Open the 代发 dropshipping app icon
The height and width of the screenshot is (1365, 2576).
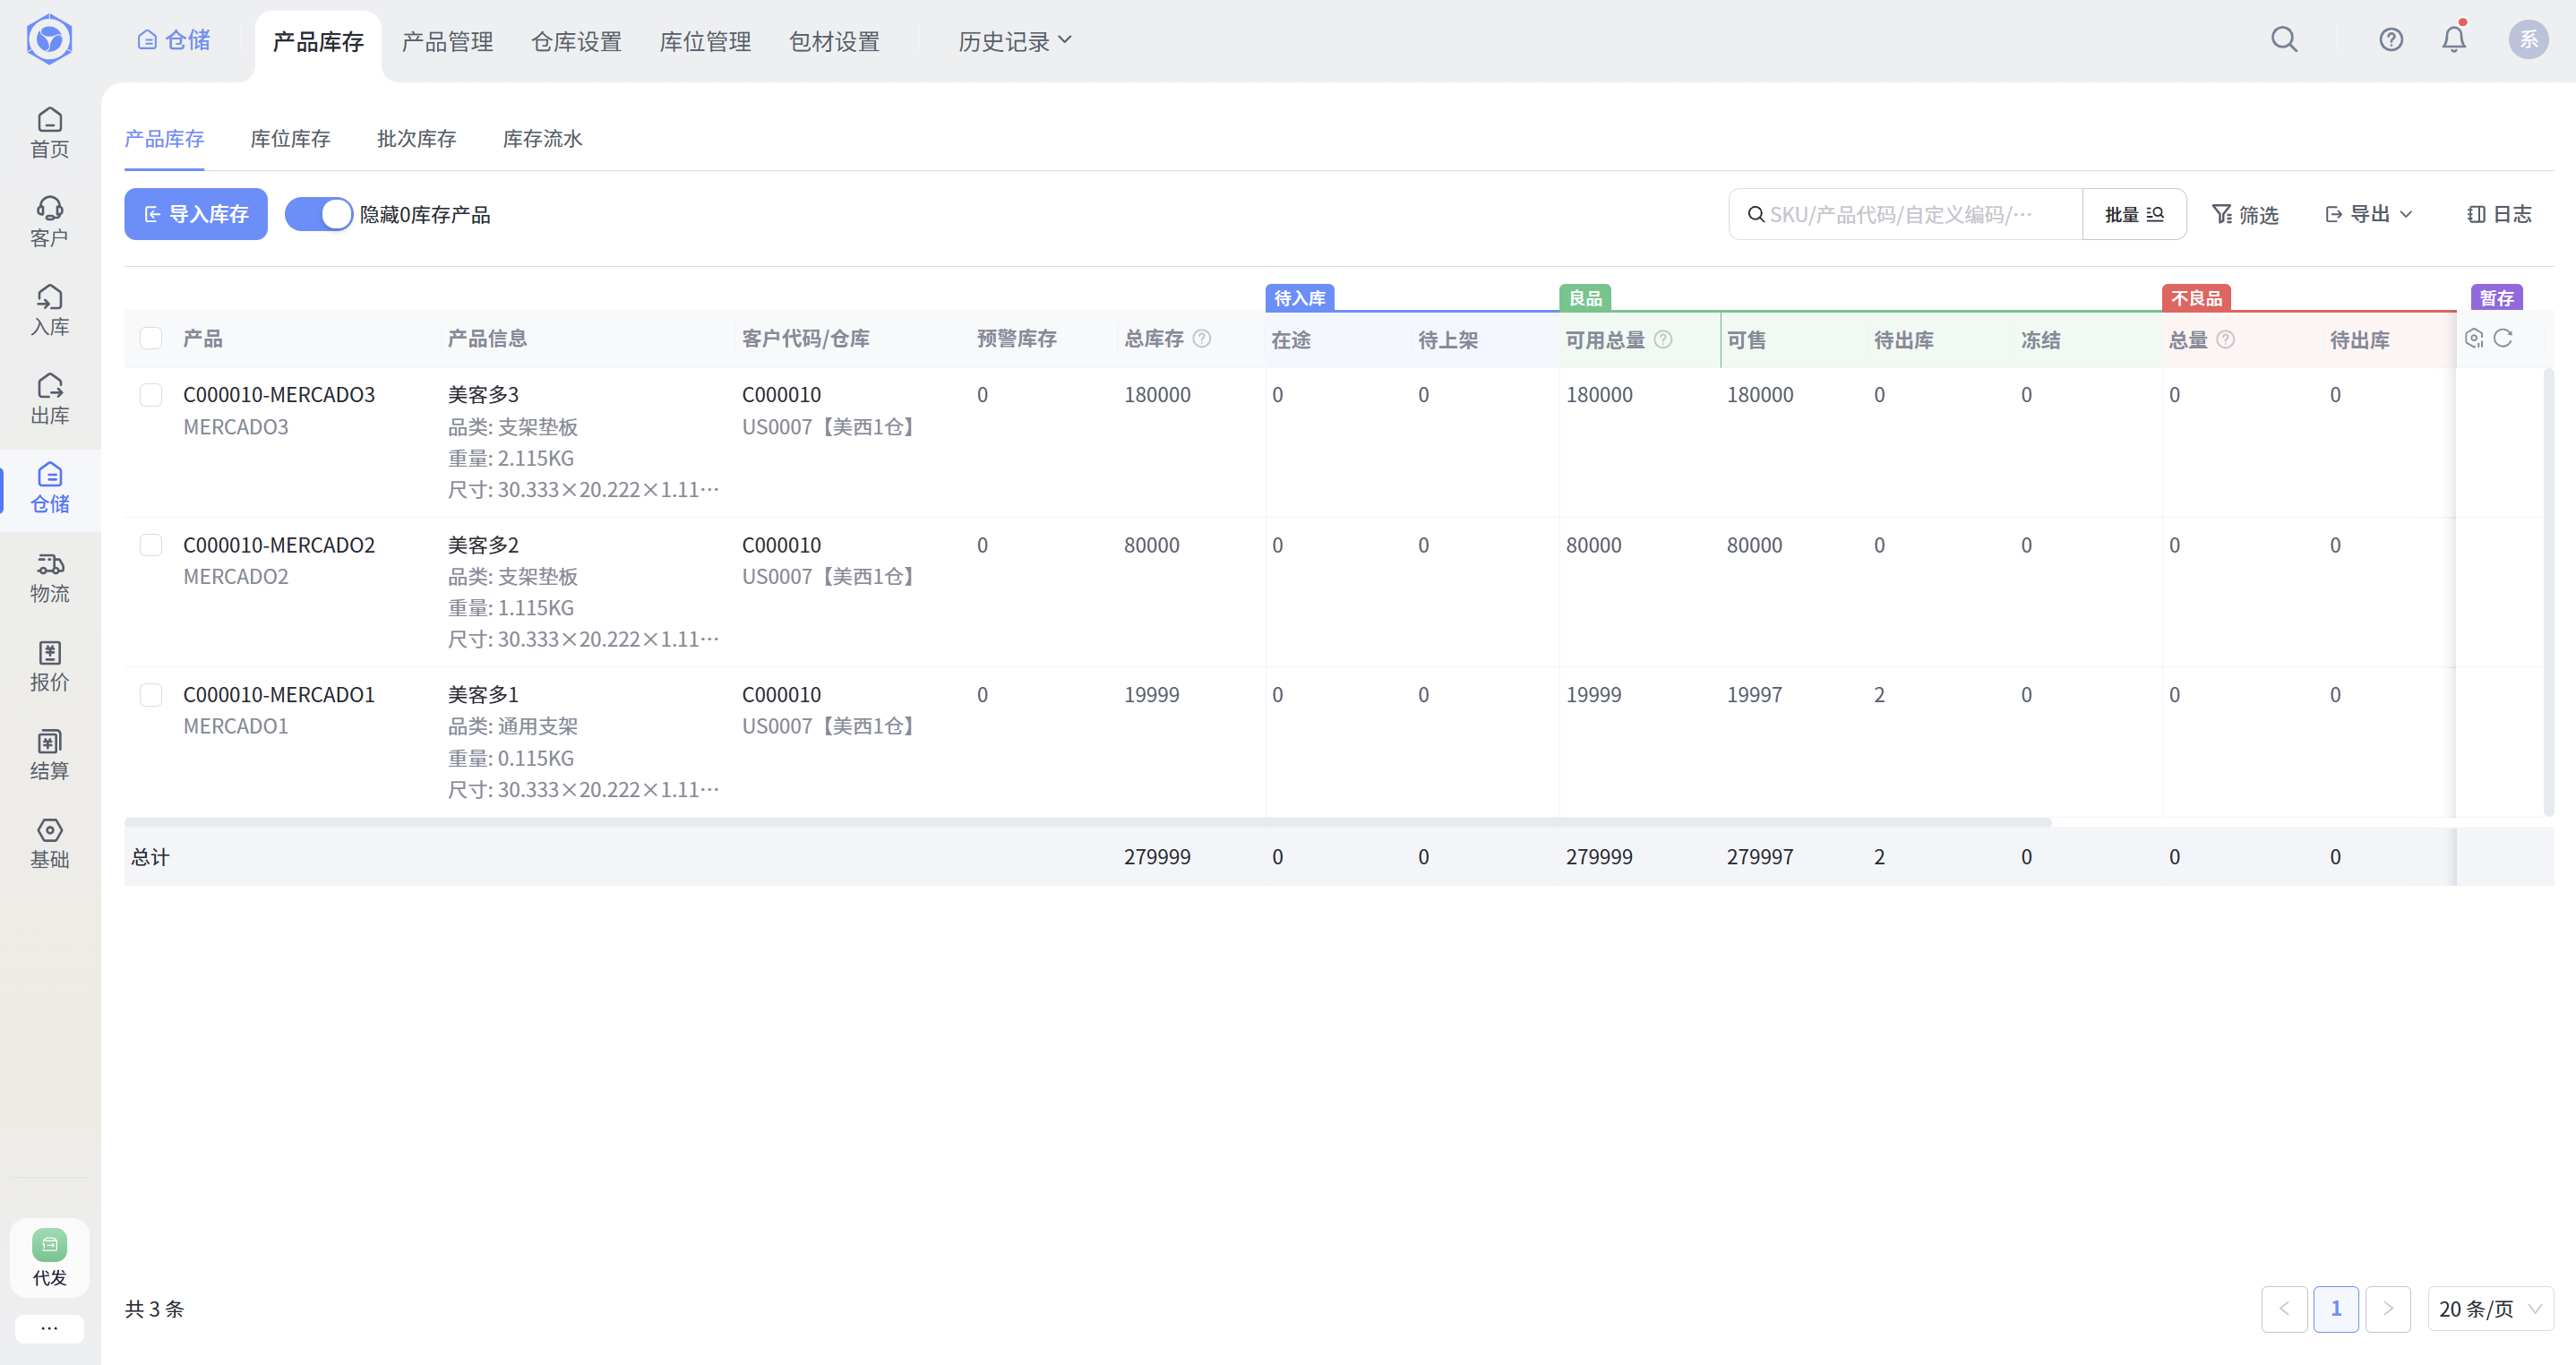(49, 1257)
